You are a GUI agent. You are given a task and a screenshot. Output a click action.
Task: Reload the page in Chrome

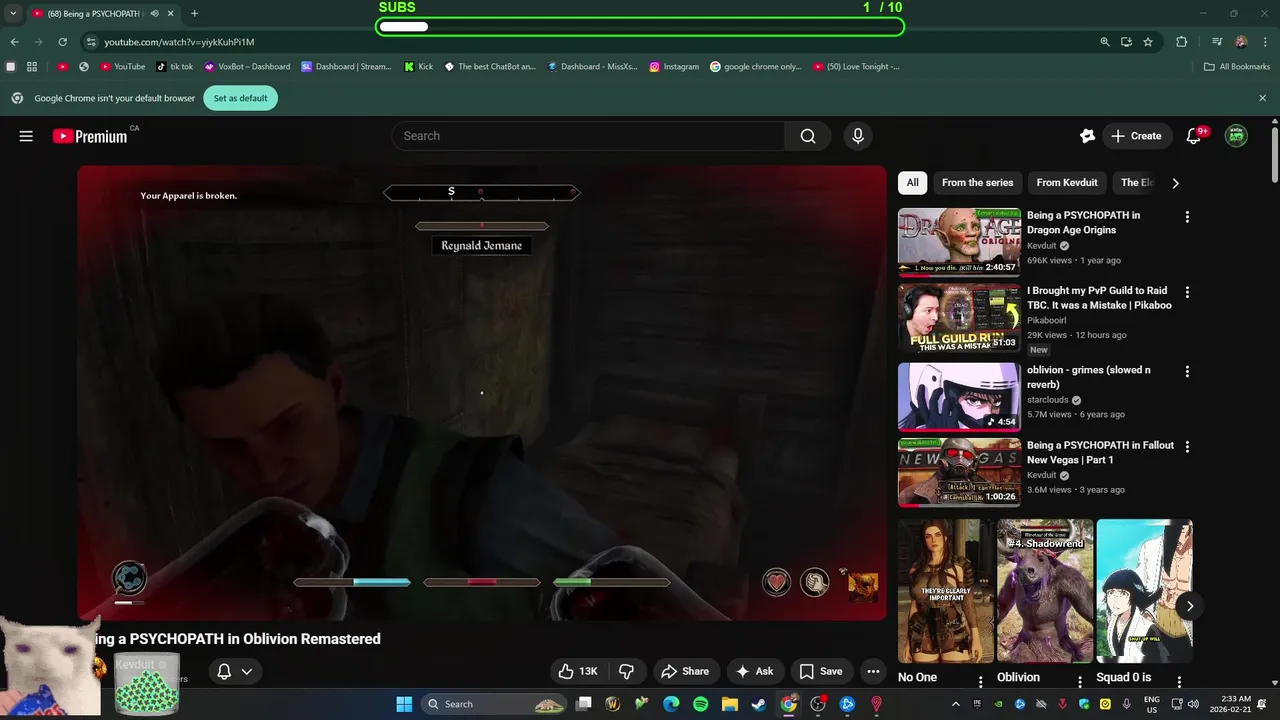(x=62, y=42)
